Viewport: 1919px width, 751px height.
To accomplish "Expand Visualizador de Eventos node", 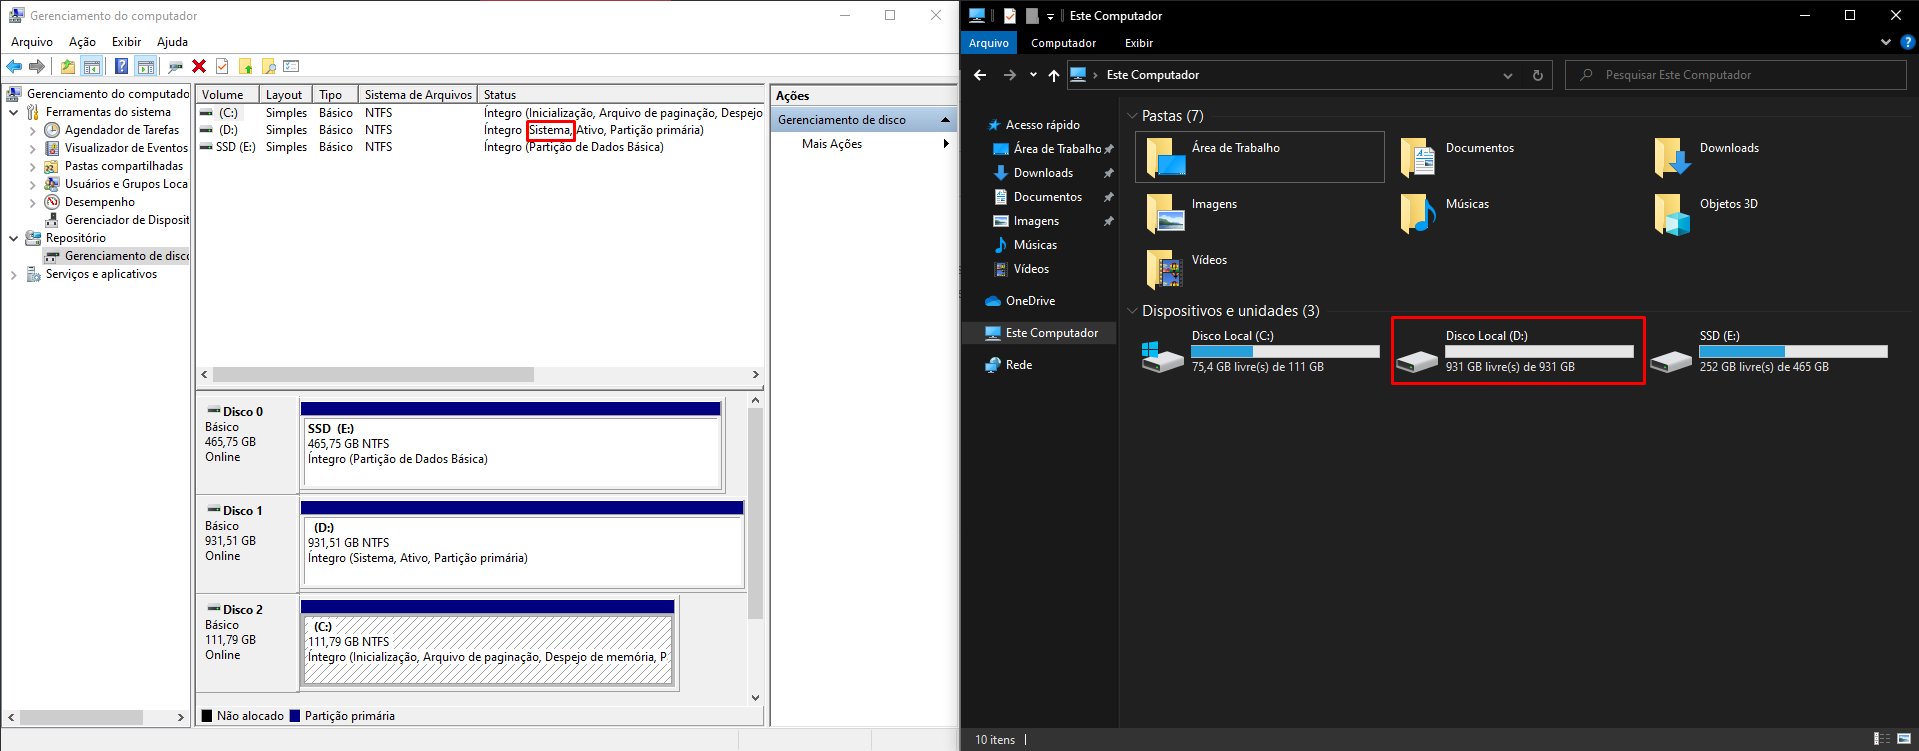I will pos(32,148).
